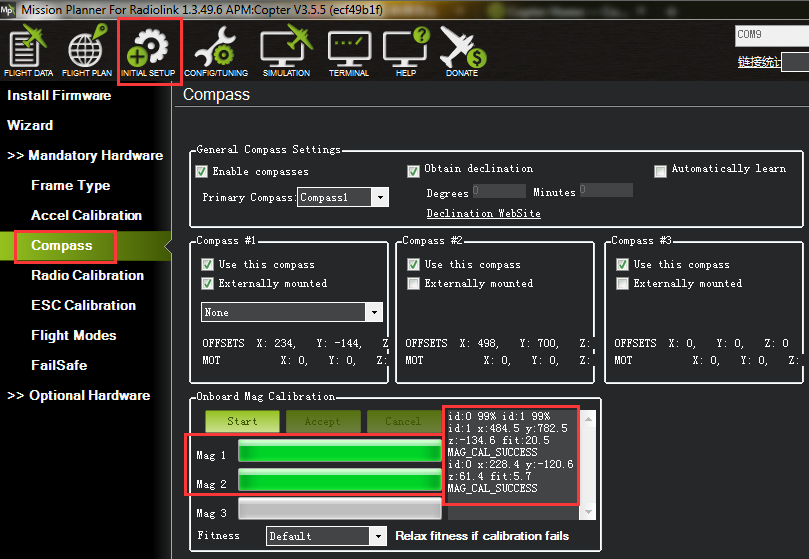Open the Flight Plan globe icon

(87, 50)
